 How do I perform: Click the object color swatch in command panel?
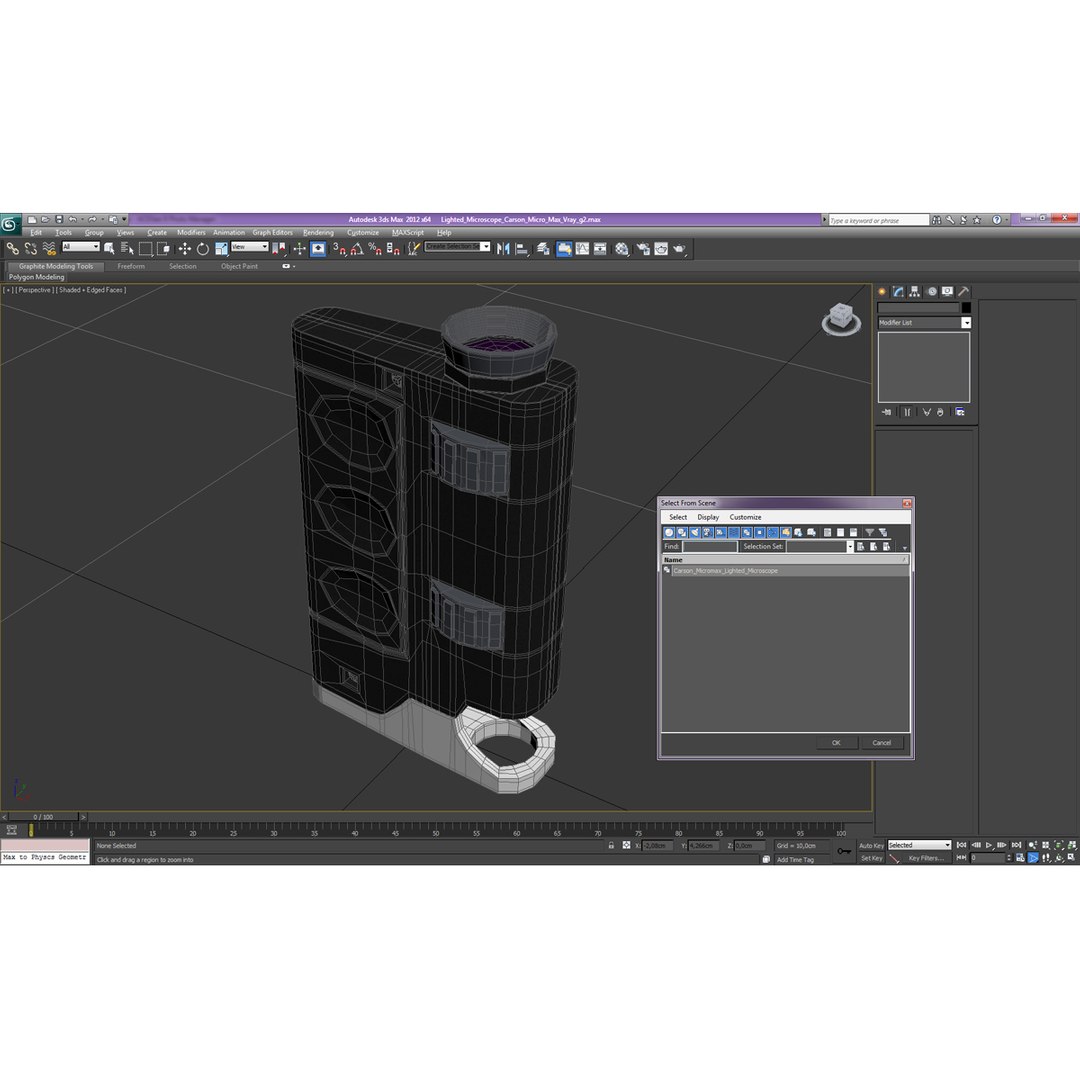click(x=966, y=308)
